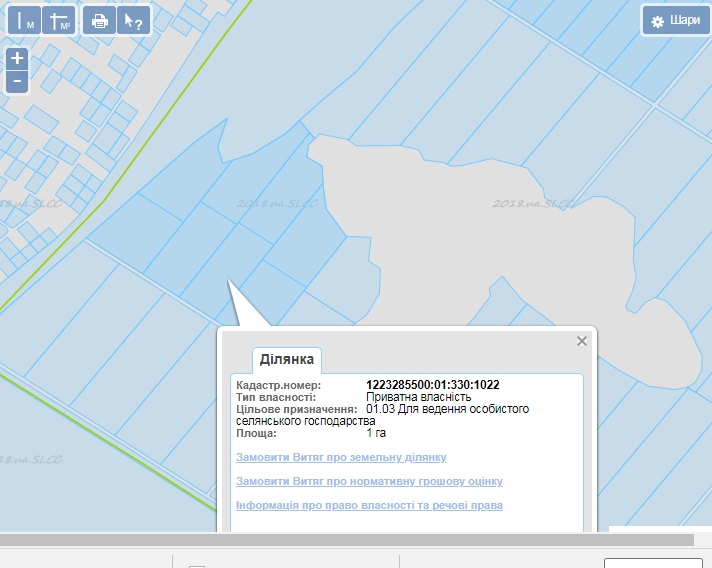Select the Ділянка tab
Screen dimensions: 712x568
287,359
